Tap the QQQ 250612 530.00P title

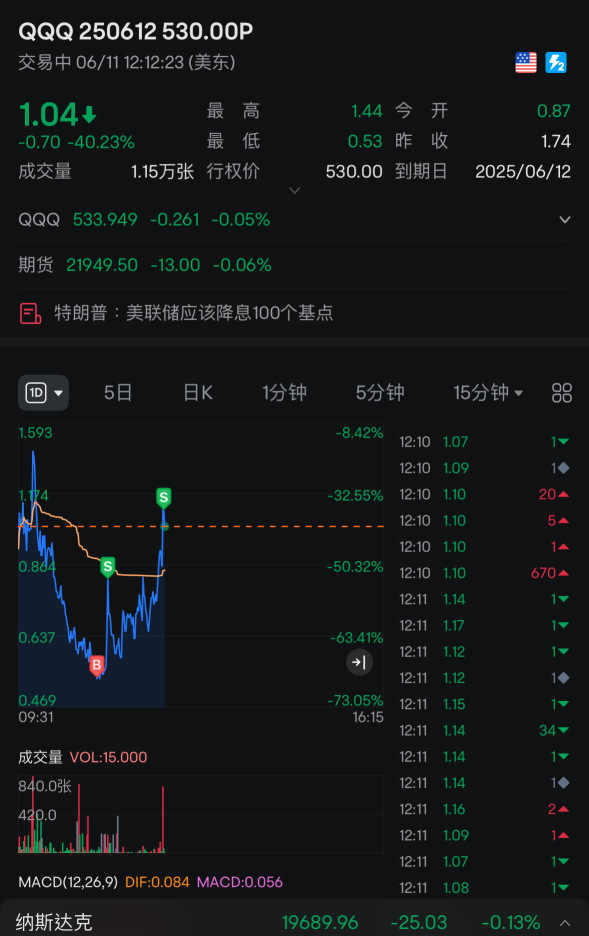[x=136, y=32]
